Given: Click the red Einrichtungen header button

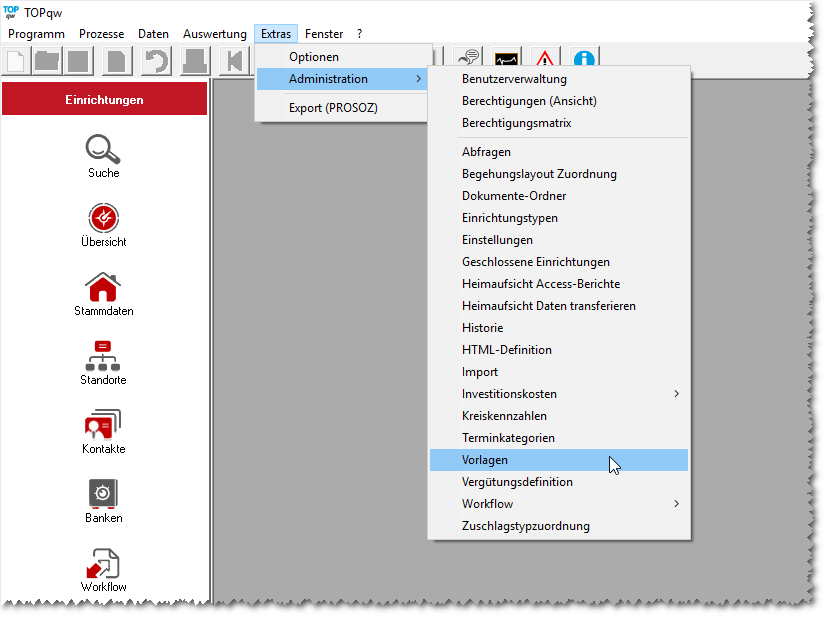Looking at the screenshot, I should [104, 100].
